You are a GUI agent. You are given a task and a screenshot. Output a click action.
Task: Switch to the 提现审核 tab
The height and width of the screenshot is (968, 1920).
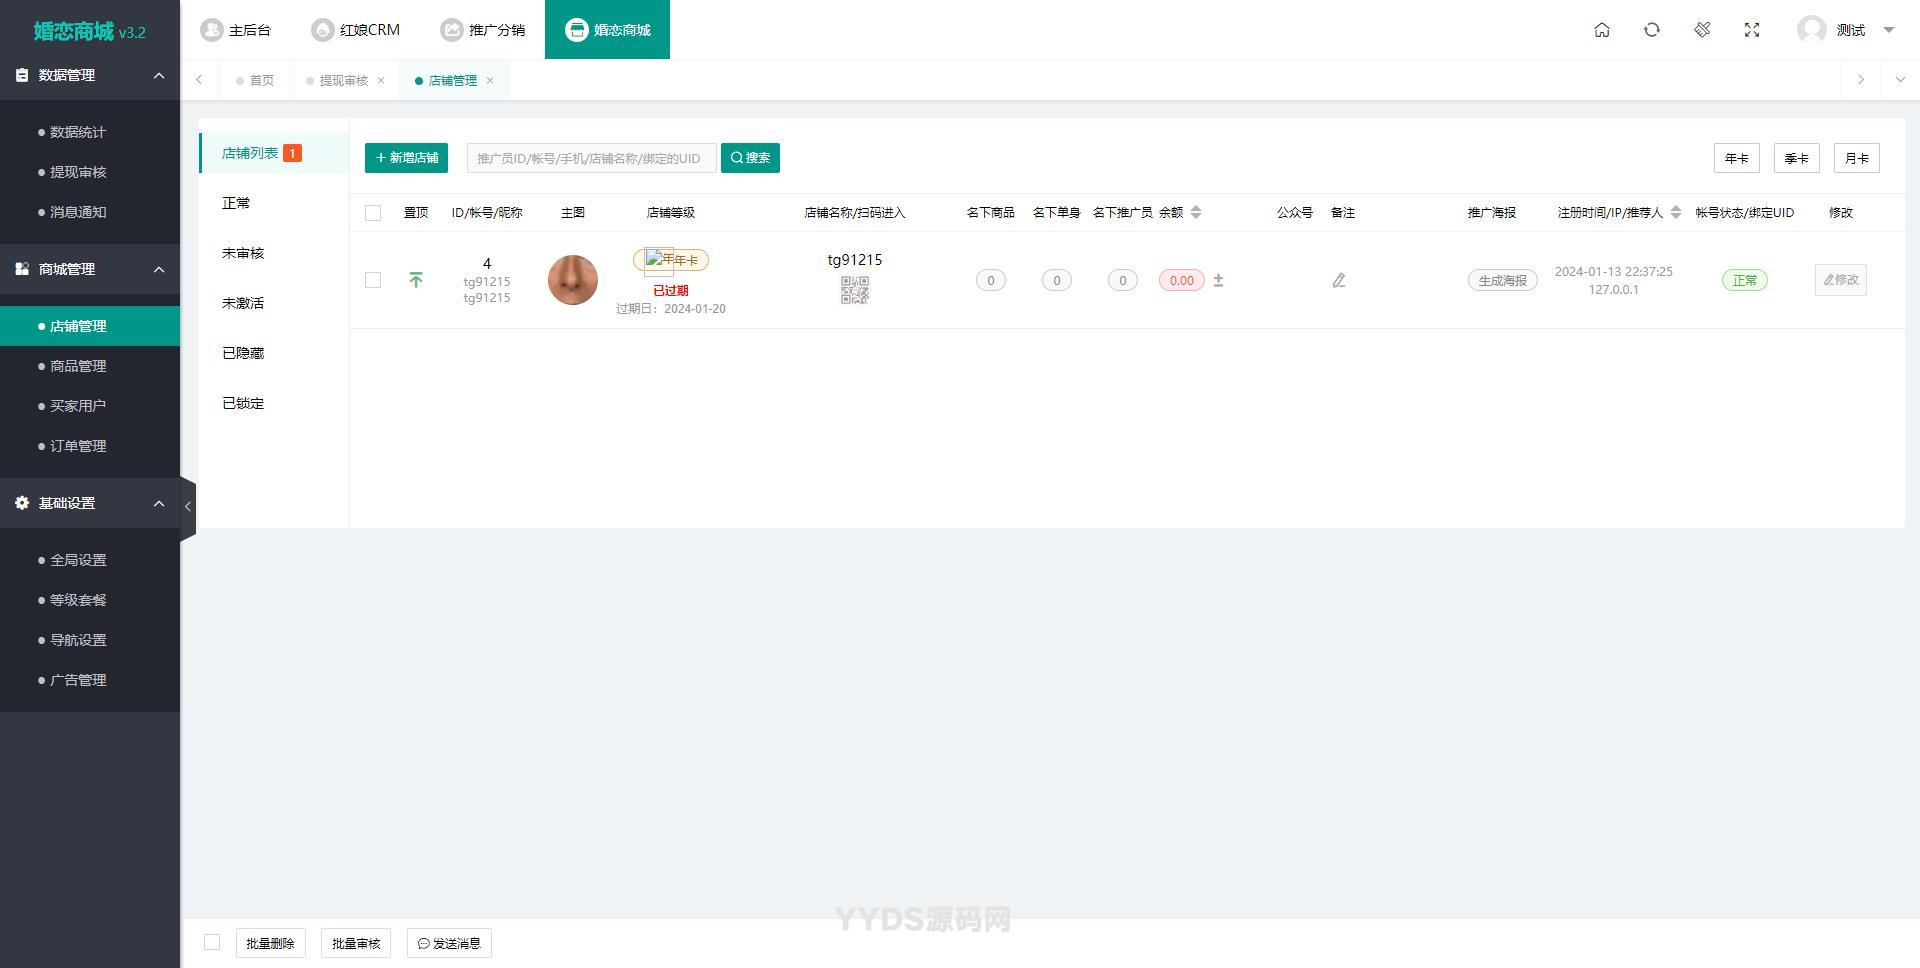[x=343, y=80]
